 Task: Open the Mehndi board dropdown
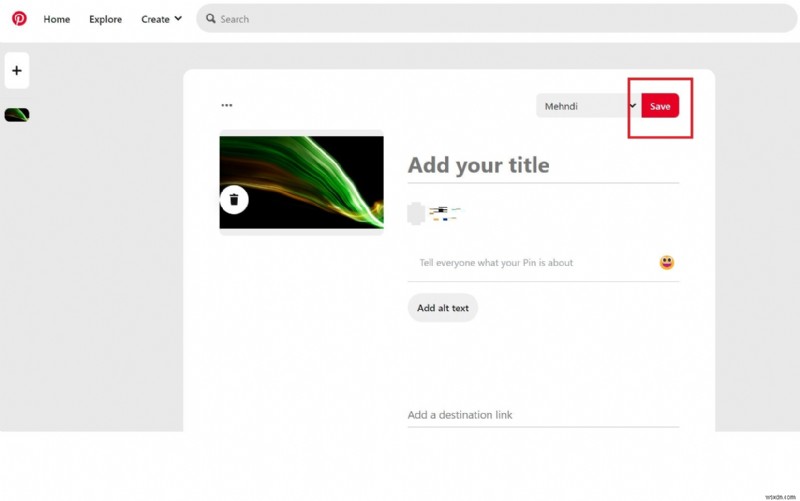[588, 106]
